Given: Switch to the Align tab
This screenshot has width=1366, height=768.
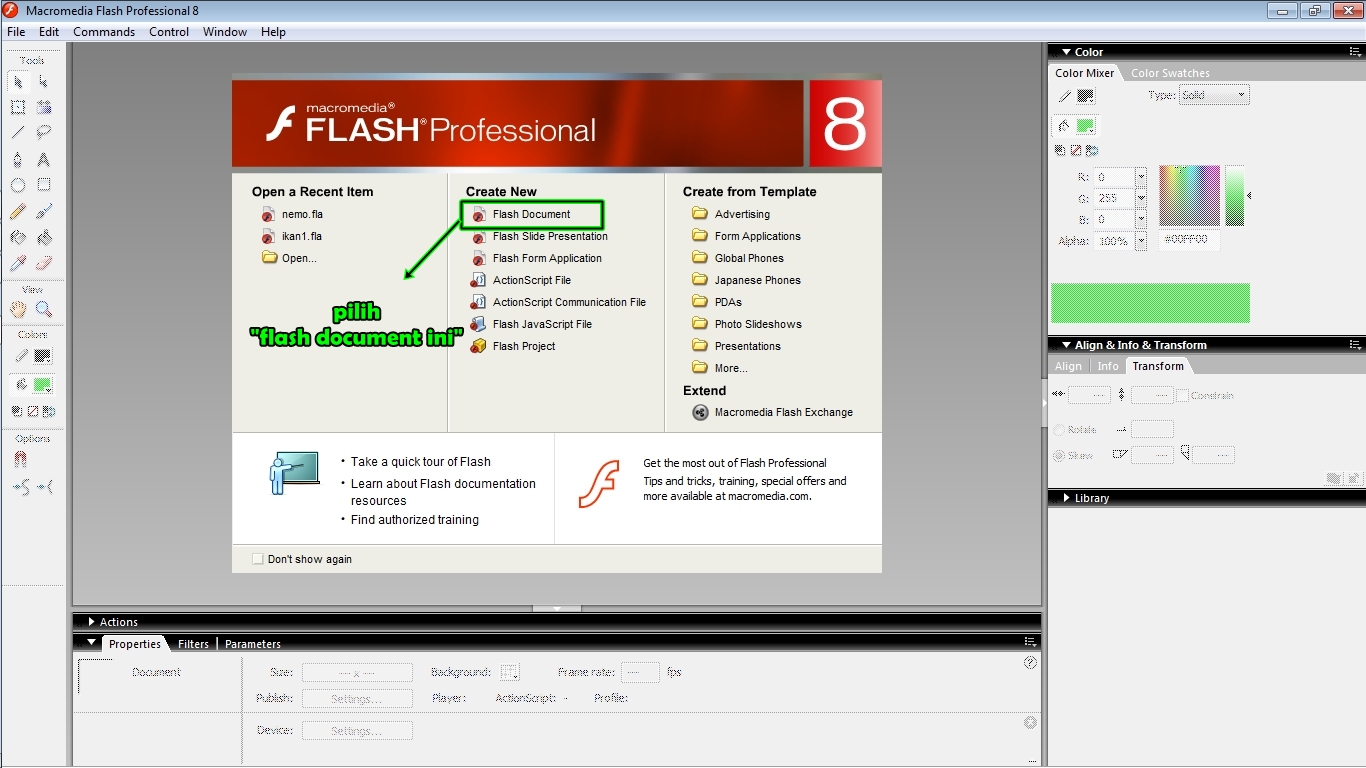Looking at the screenshot, I should 1068,366.
